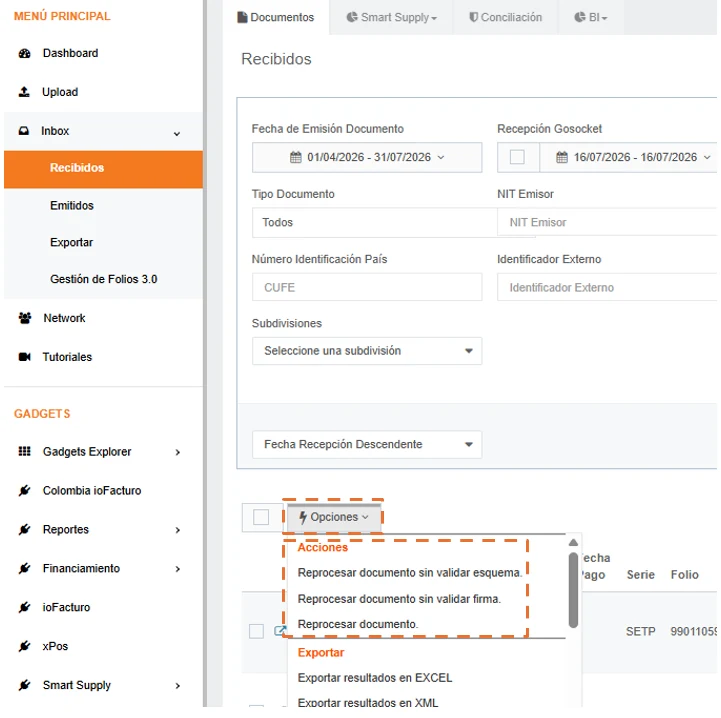Image resolution: width=721 pixels, height=718 pixels.
Task: Expand the sidebar Smart Supply submenu arrow
Action: pyautogui.click(x=177, y=686)
